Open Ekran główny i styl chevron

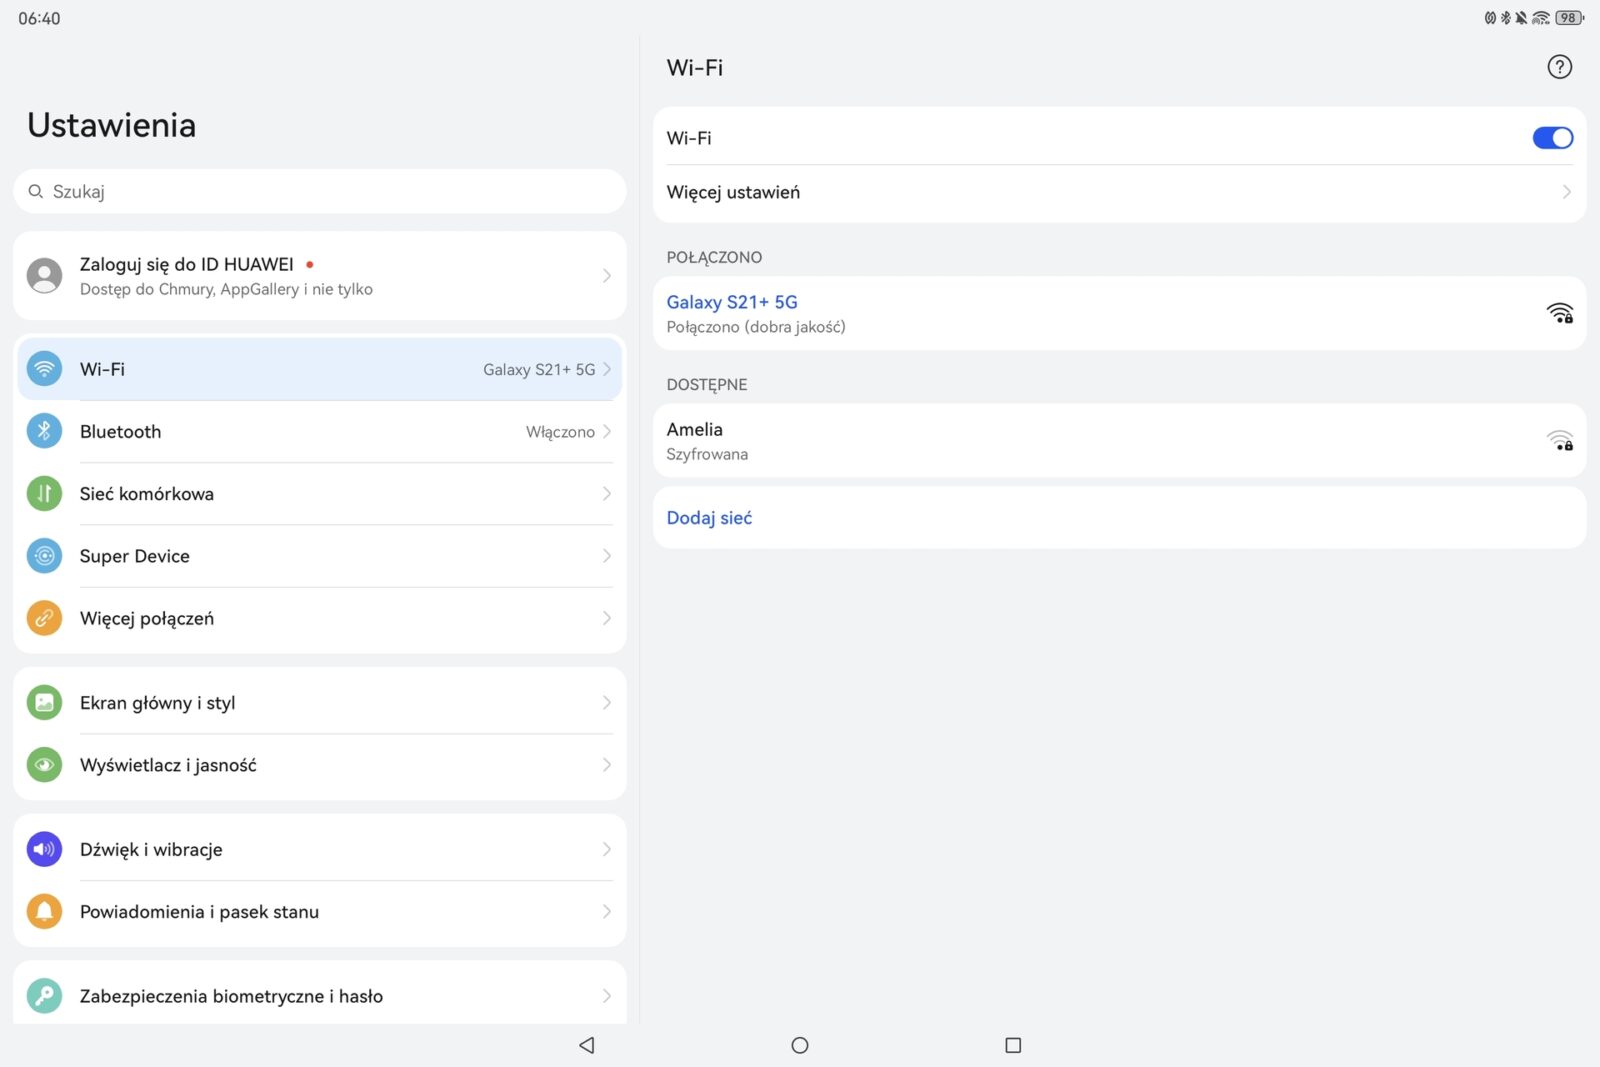tap(606, 703)
